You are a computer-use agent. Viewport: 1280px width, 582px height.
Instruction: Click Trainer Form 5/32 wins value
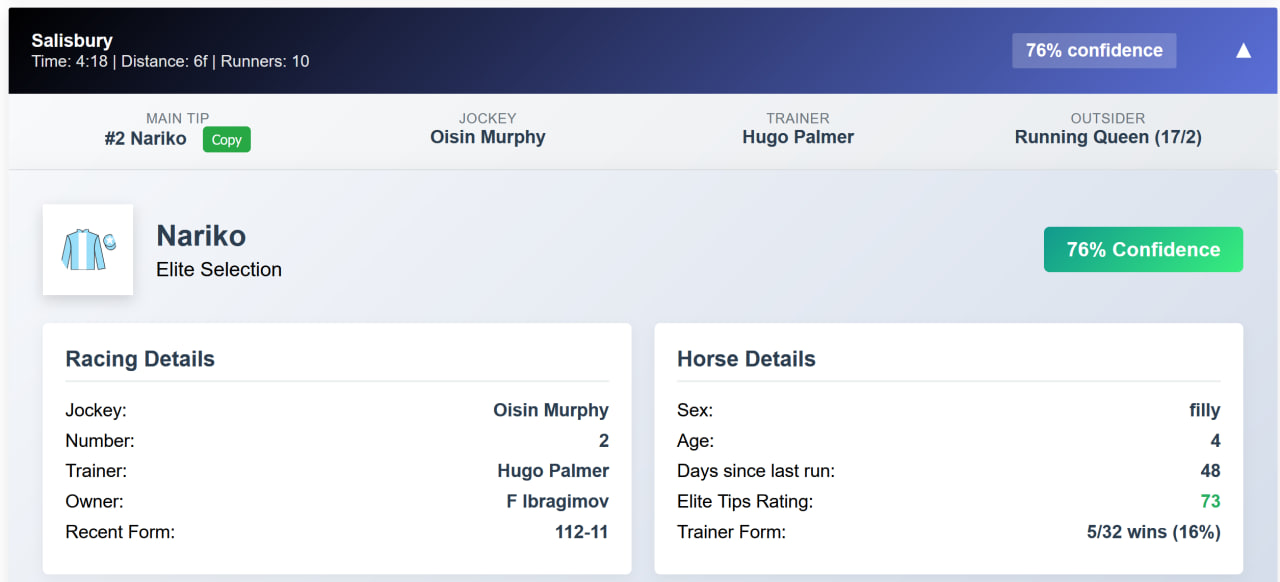coord(1154,532)
